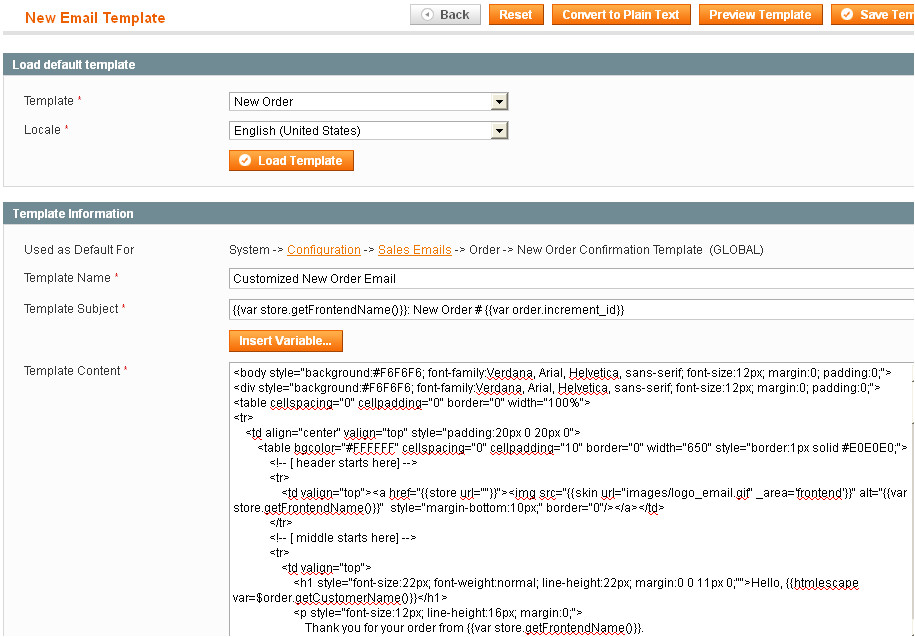Click the table cellspacing code line
915x637 pixels.
click(x=412, y=402)
